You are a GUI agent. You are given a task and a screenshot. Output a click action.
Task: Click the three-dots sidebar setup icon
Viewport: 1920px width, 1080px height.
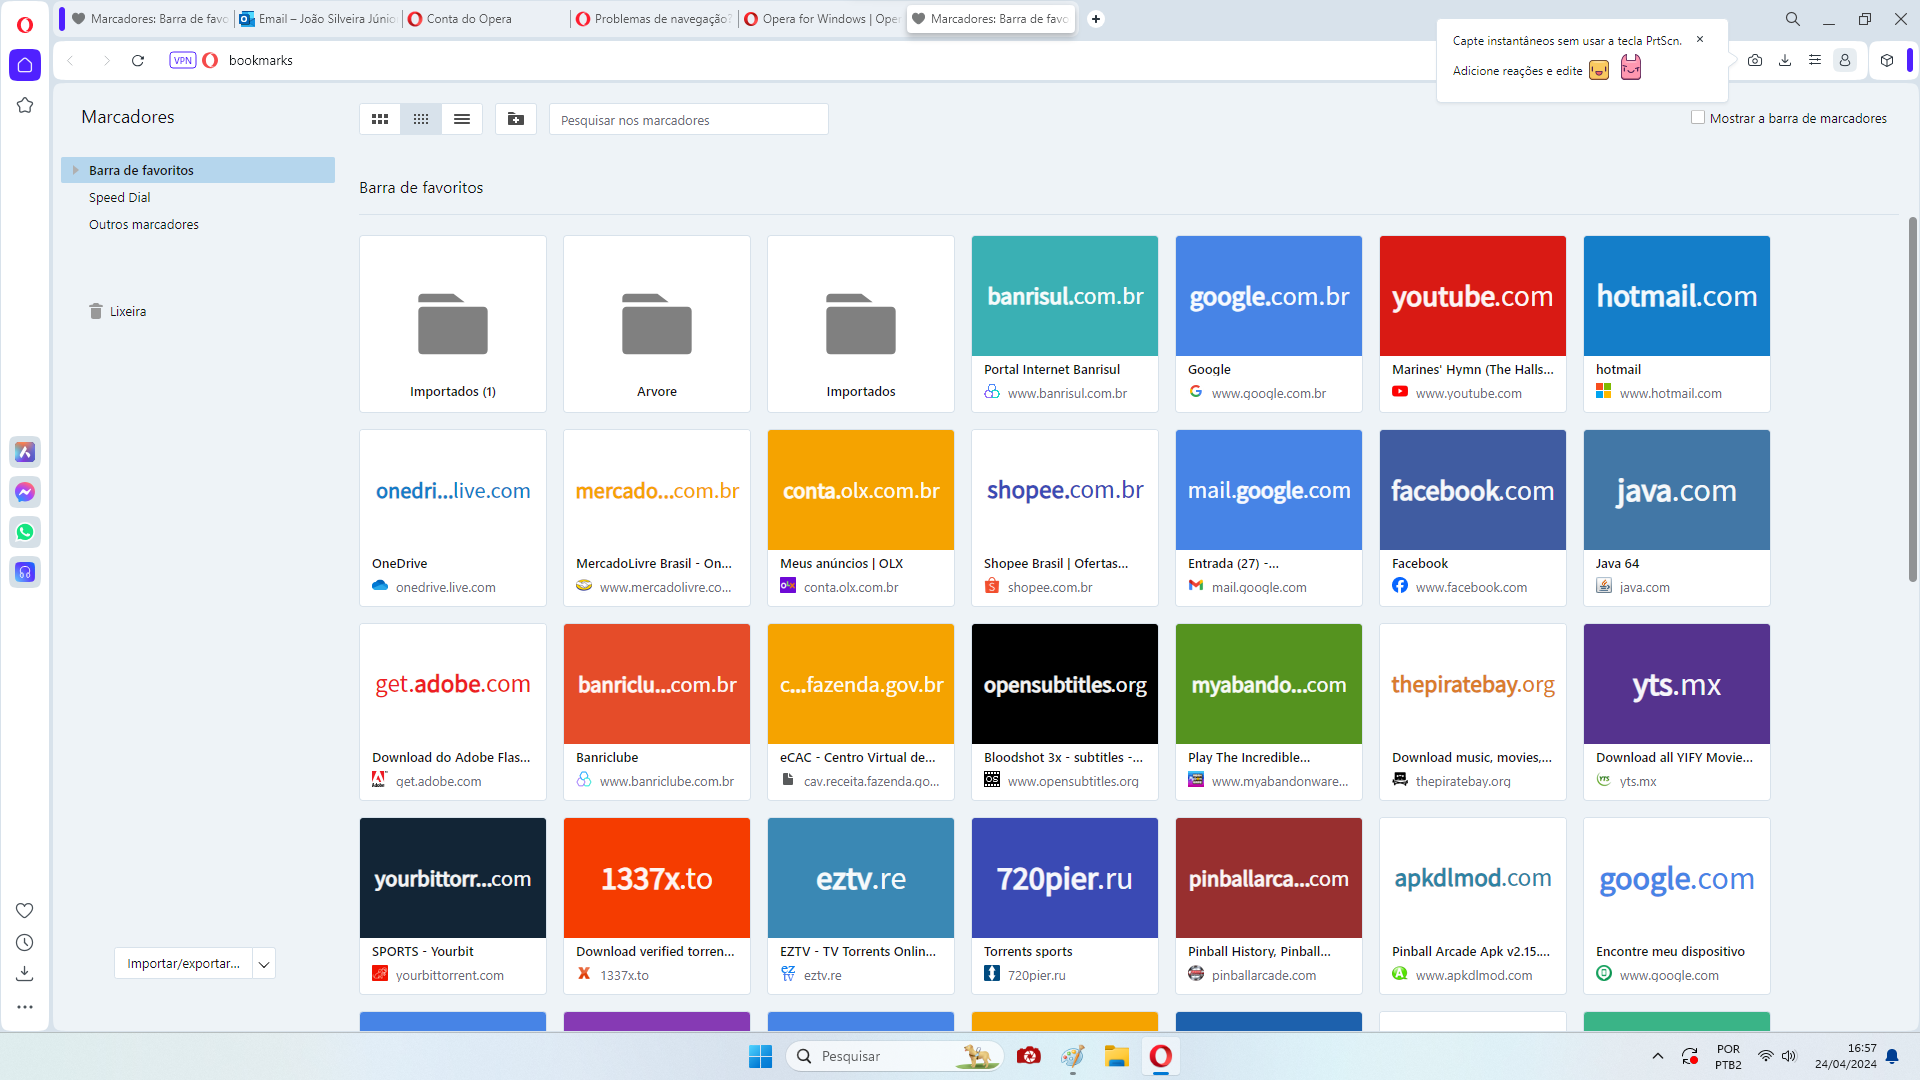25,1007
